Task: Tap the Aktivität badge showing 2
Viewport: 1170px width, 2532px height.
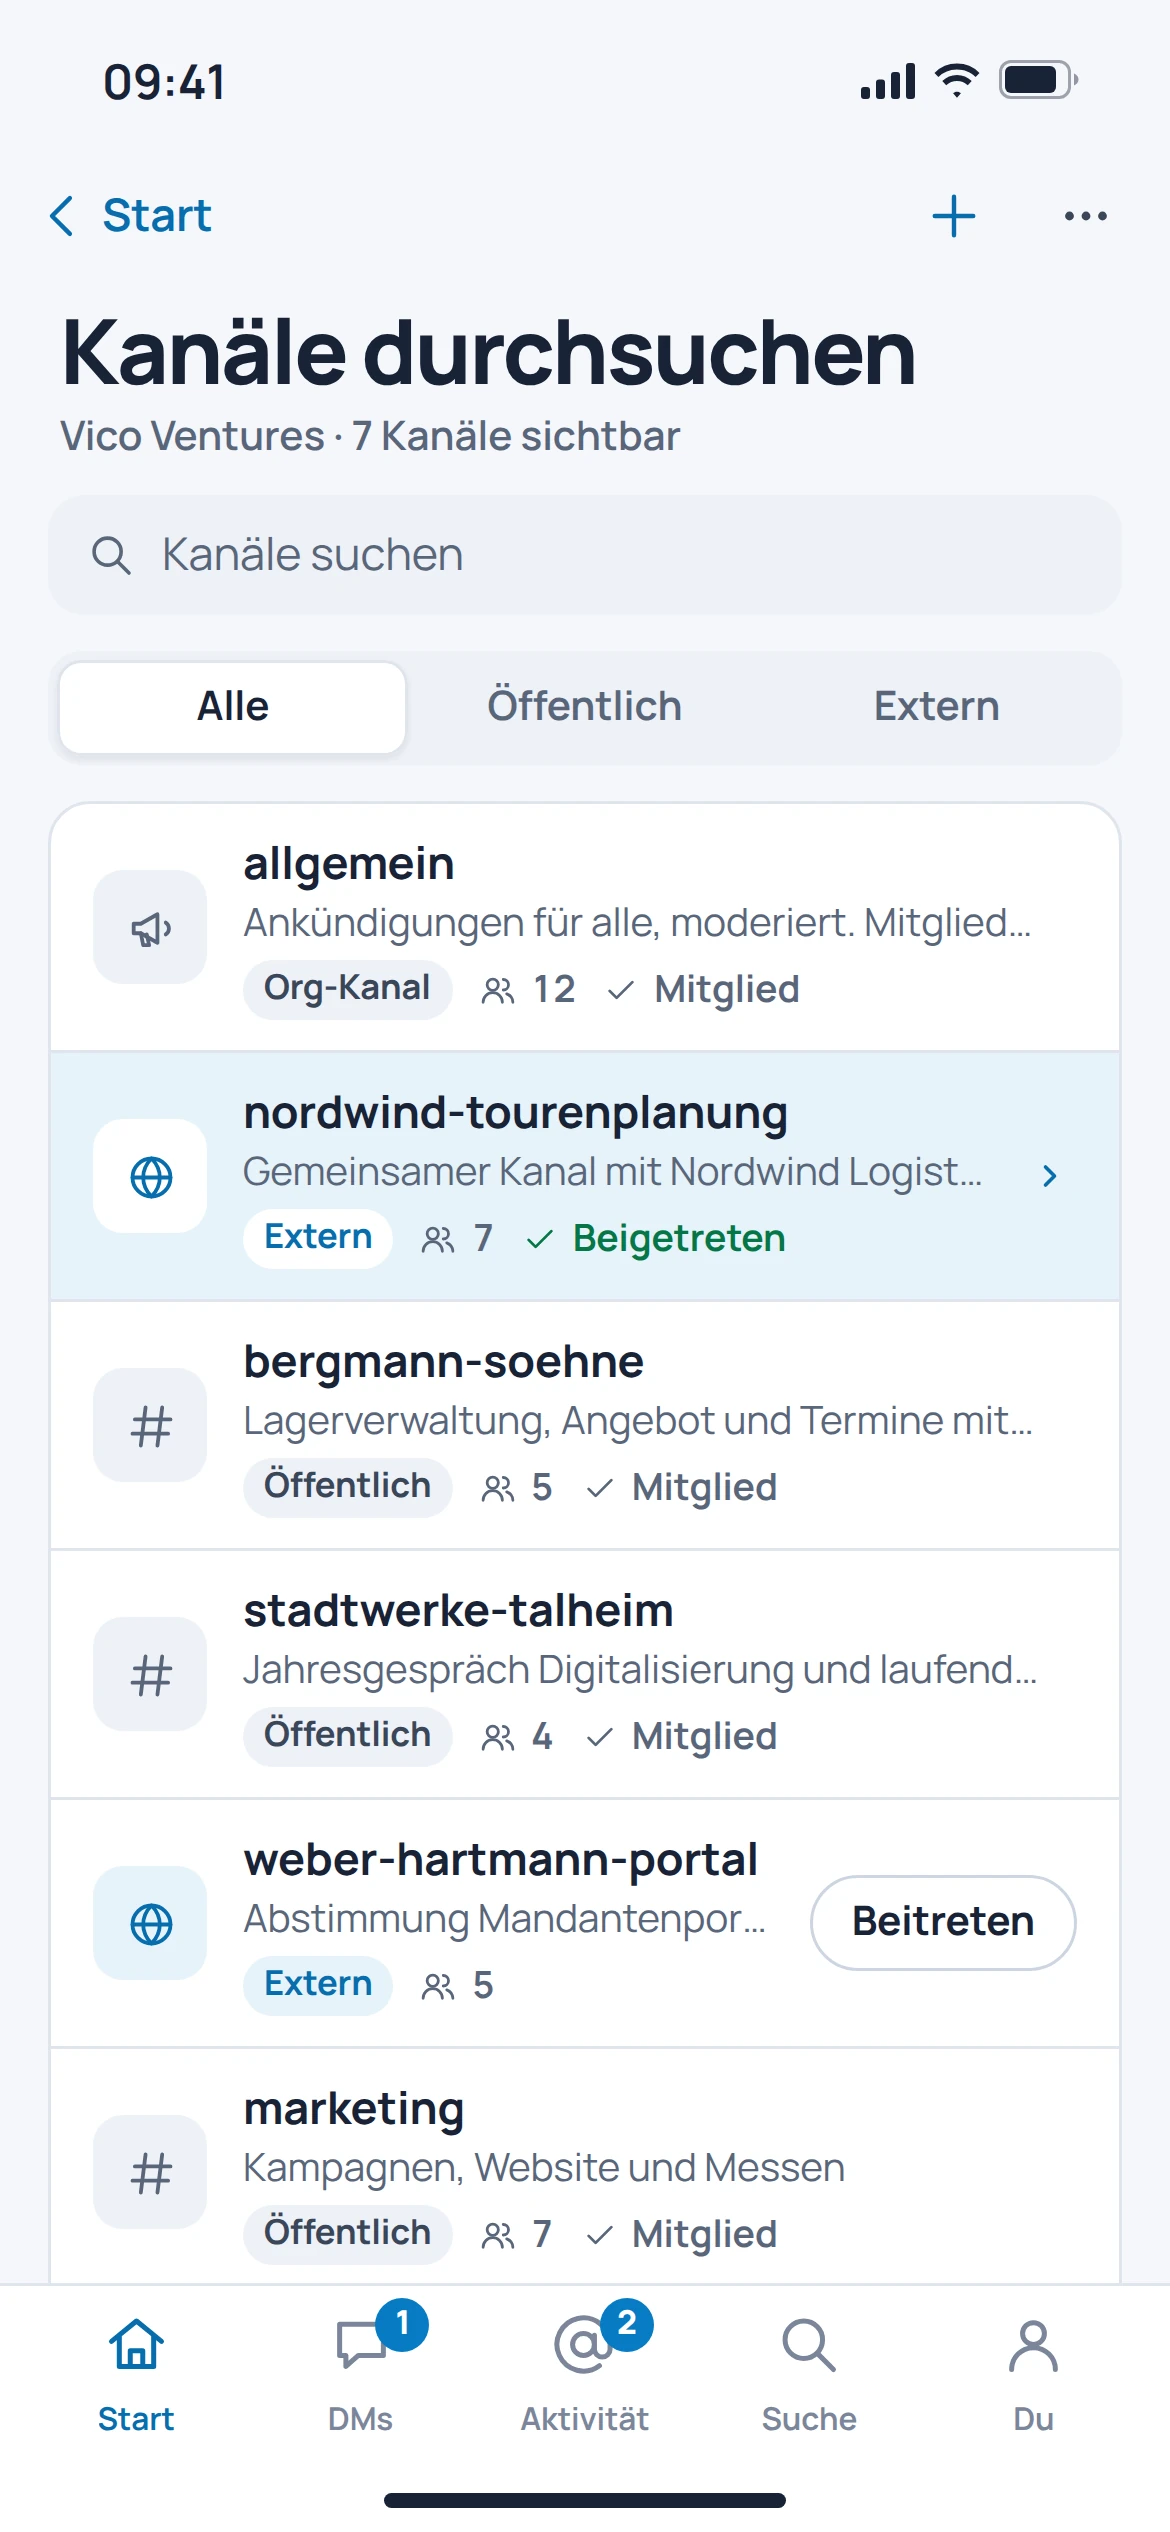Action: click(x=627, y=2324)
